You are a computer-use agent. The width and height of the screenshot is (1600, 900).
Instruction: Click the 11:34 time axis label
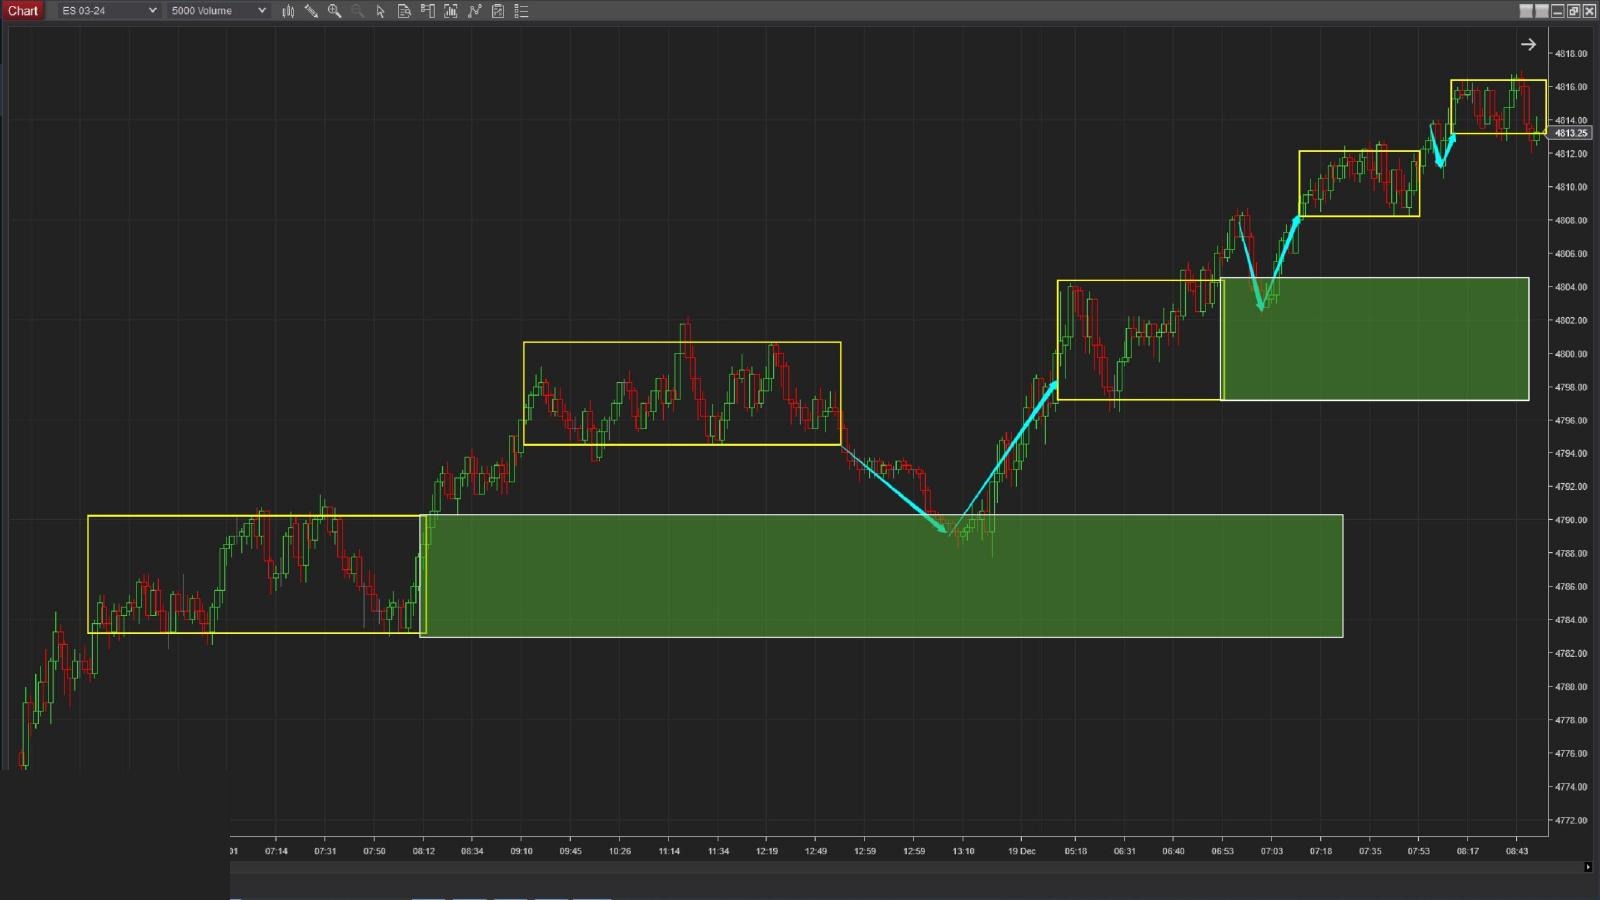718,852
